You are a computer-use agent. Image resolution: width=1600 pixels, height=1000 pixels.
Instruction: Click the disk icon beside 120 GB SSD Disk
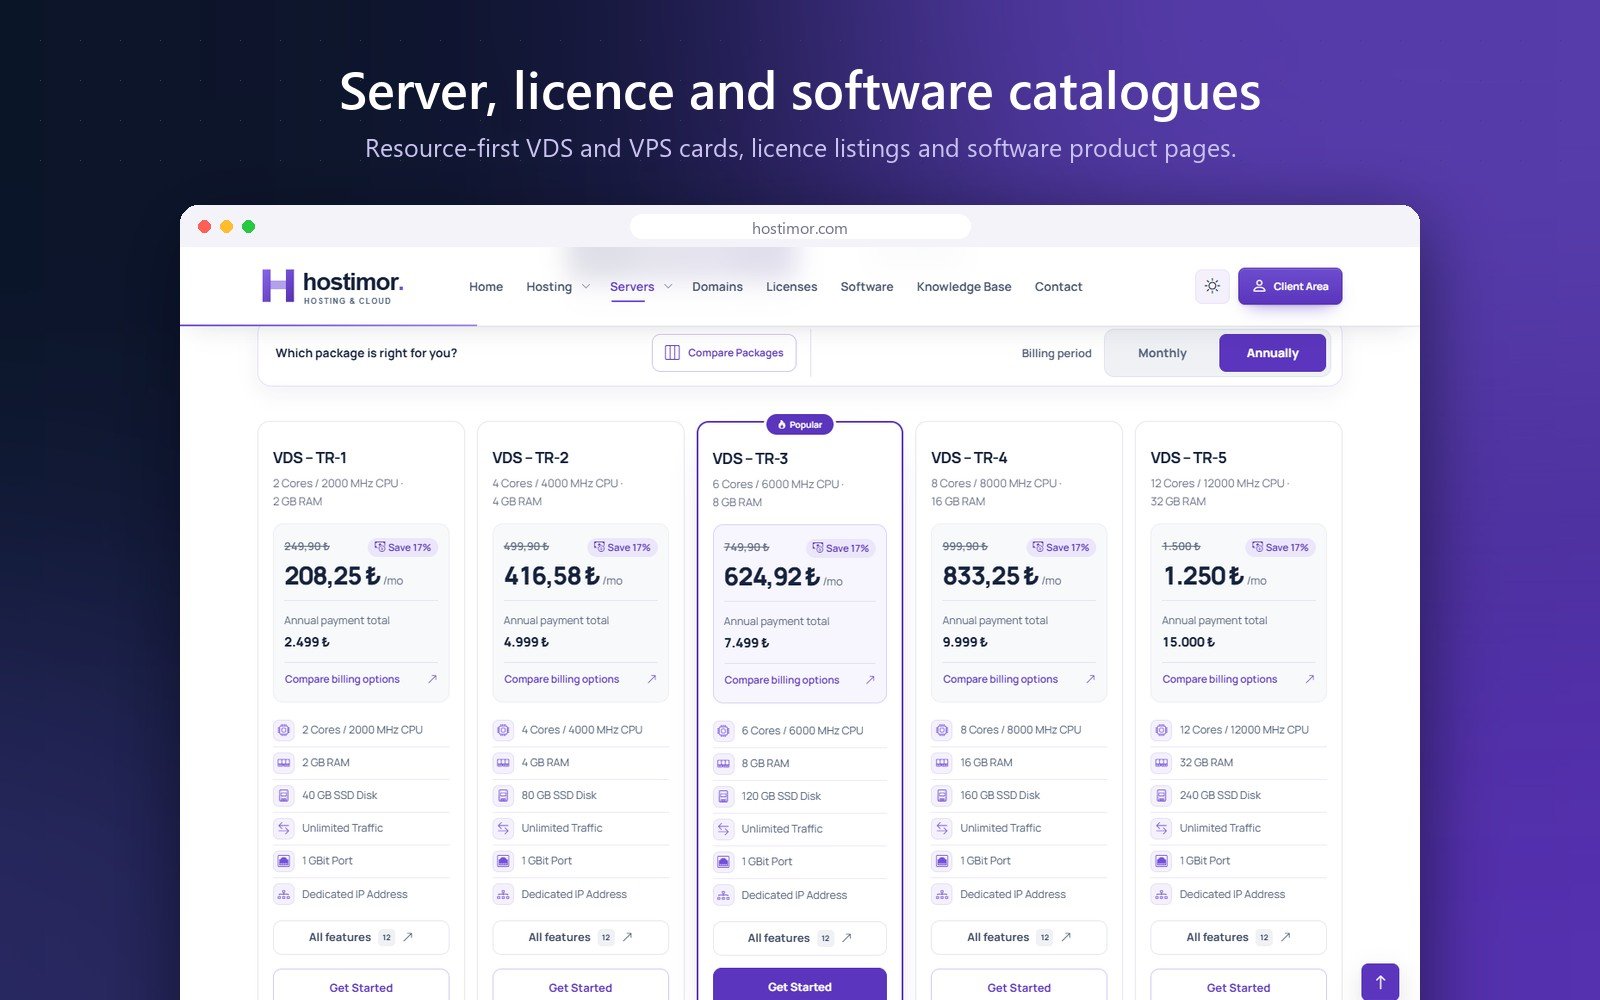point(723,797)
